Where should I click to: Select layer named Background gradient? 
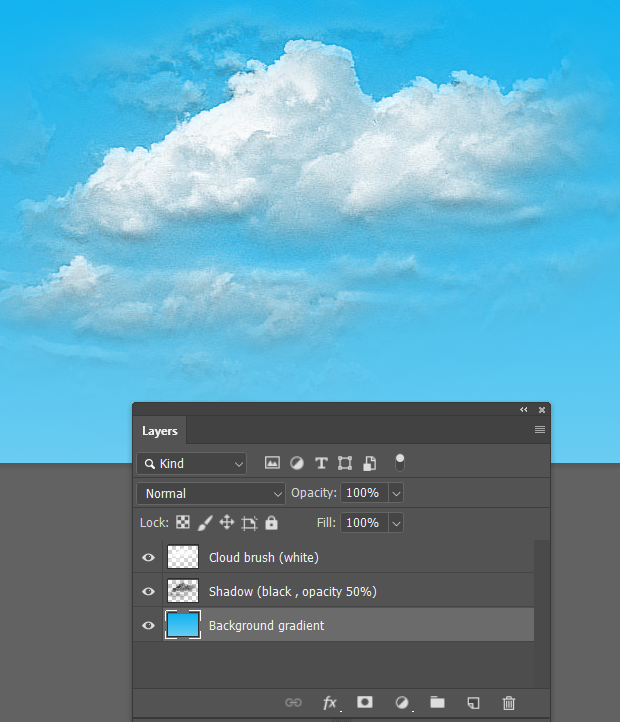[267, 625]
